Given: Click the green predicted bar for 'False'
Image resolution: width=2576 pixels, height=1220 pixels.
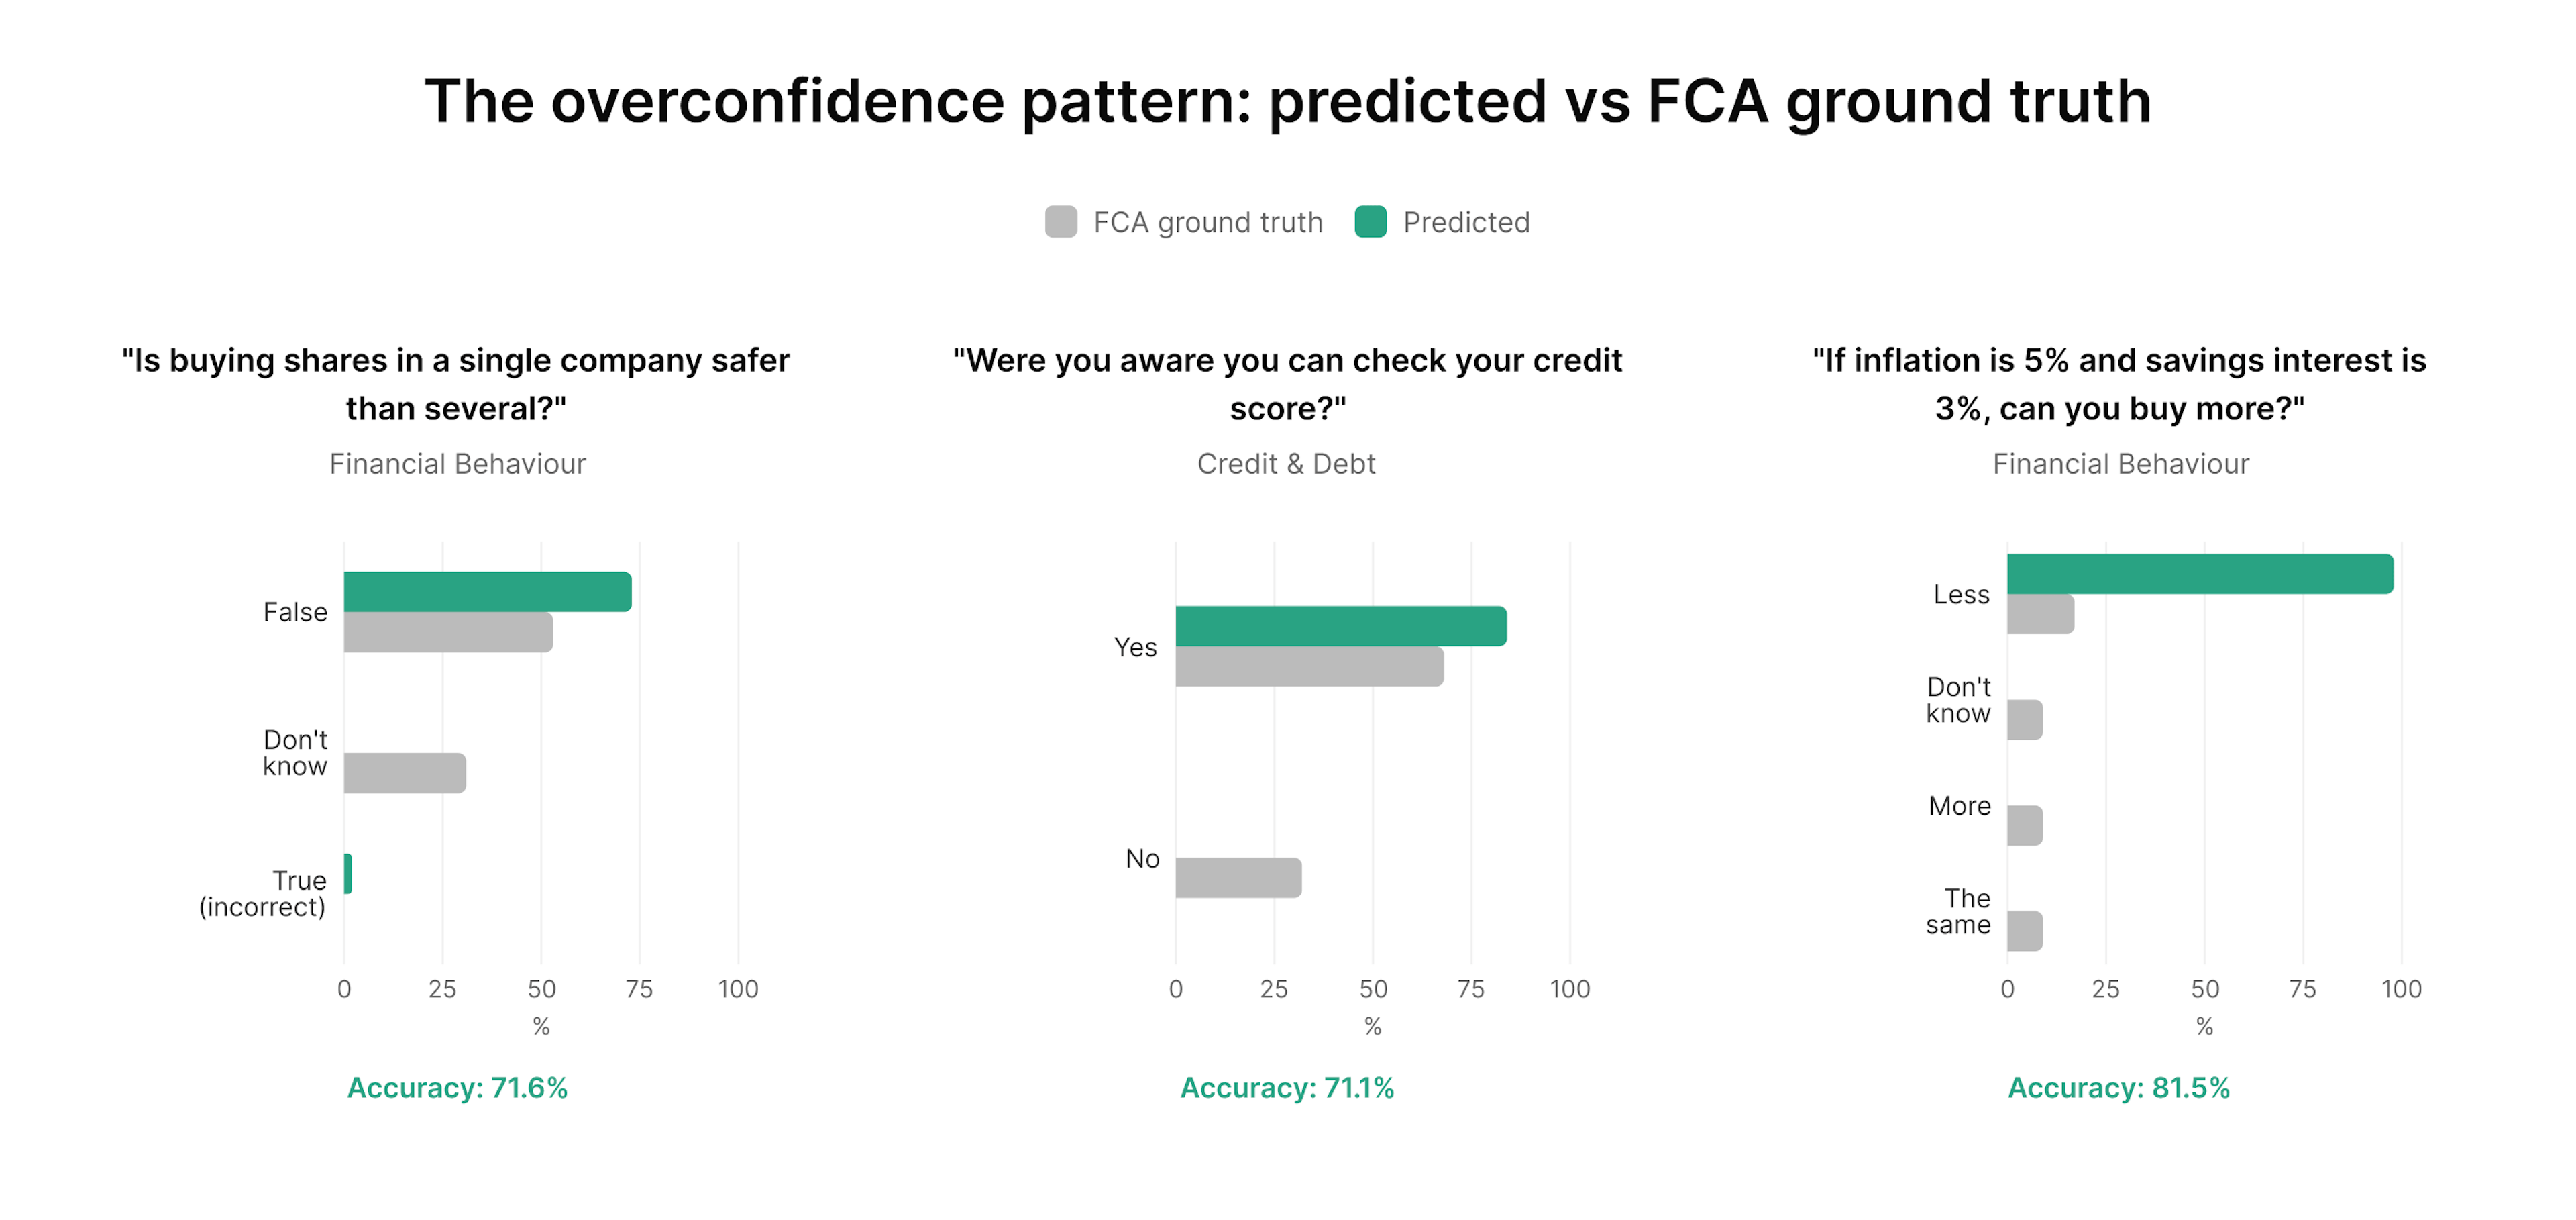Looking at the screenshot, I should click(x=487, y=592).
